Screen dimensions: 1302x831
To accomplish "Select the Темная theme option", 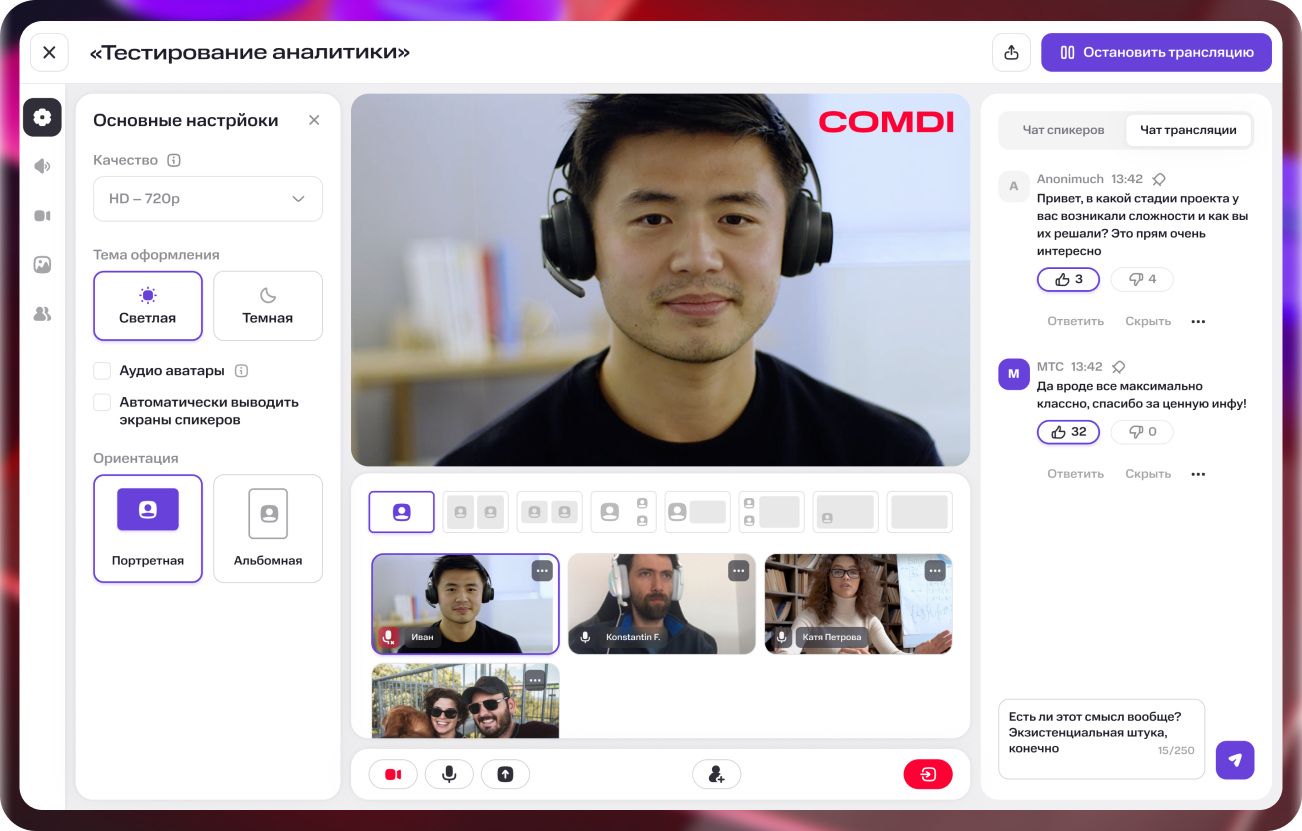I will point(268,306).
